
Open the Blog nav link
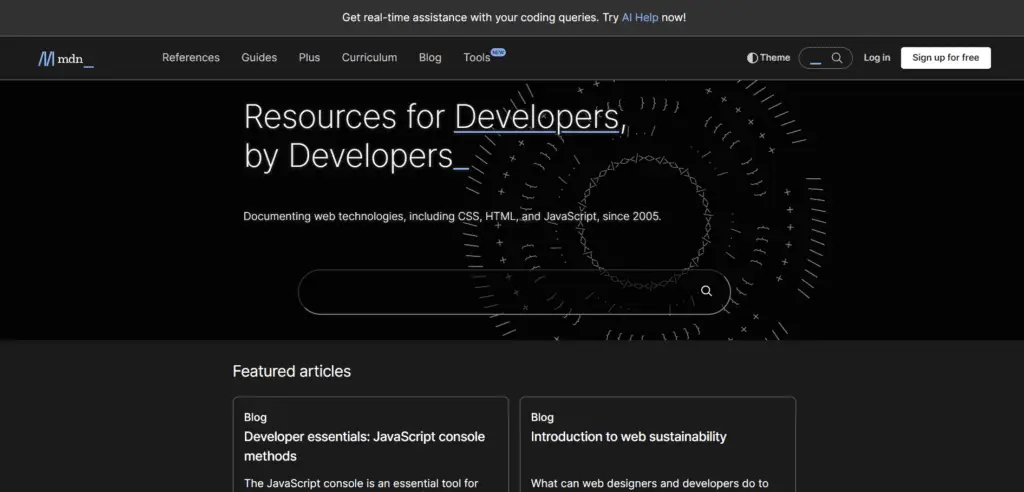[x=430, y=57]
